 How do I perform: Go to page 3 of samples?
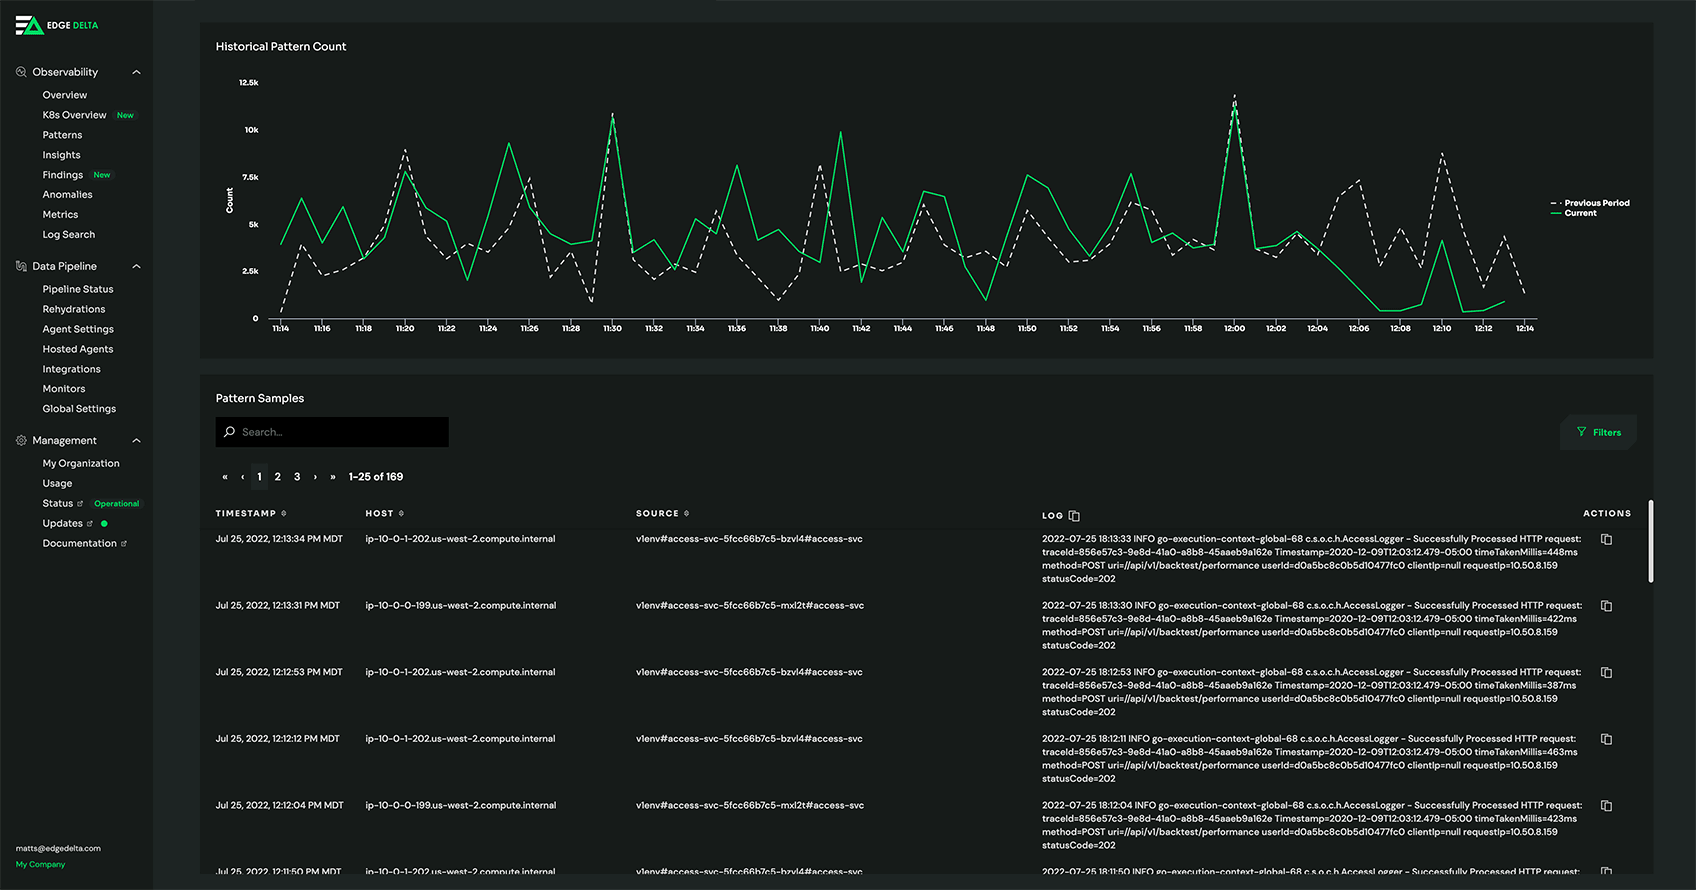[x=297, y=477]
